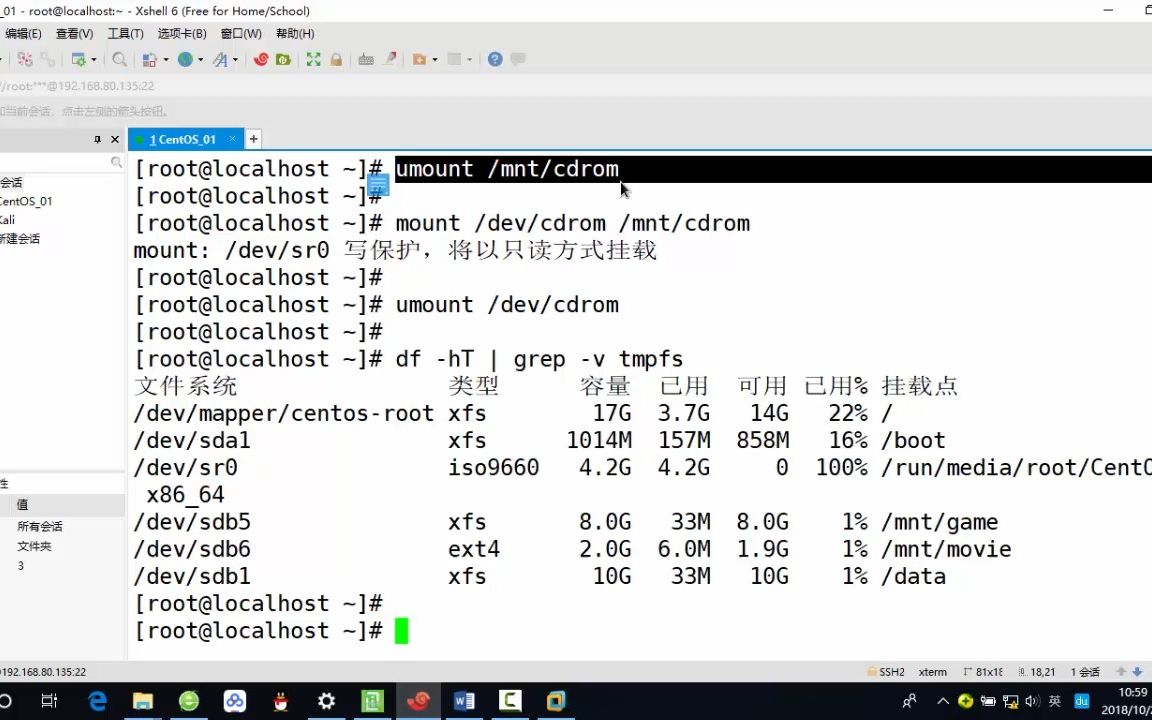
Task: Click the encoding globe toolbar icon
Action: click(x=185, y=60)
